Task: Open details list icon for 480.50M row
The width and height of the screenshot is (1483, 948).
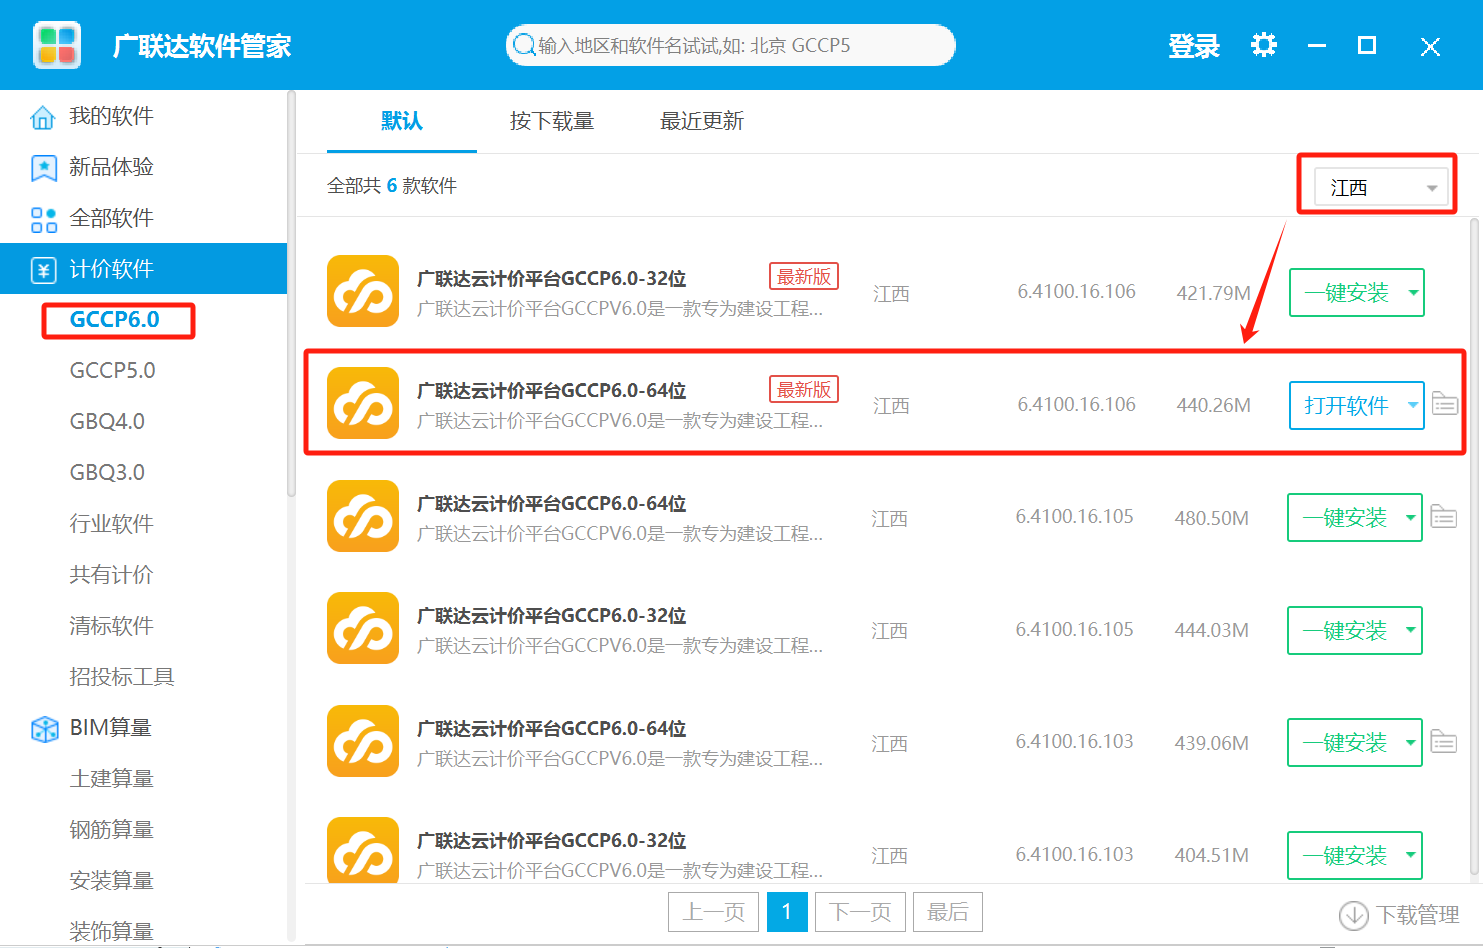Action: (x=1443, y=516)
